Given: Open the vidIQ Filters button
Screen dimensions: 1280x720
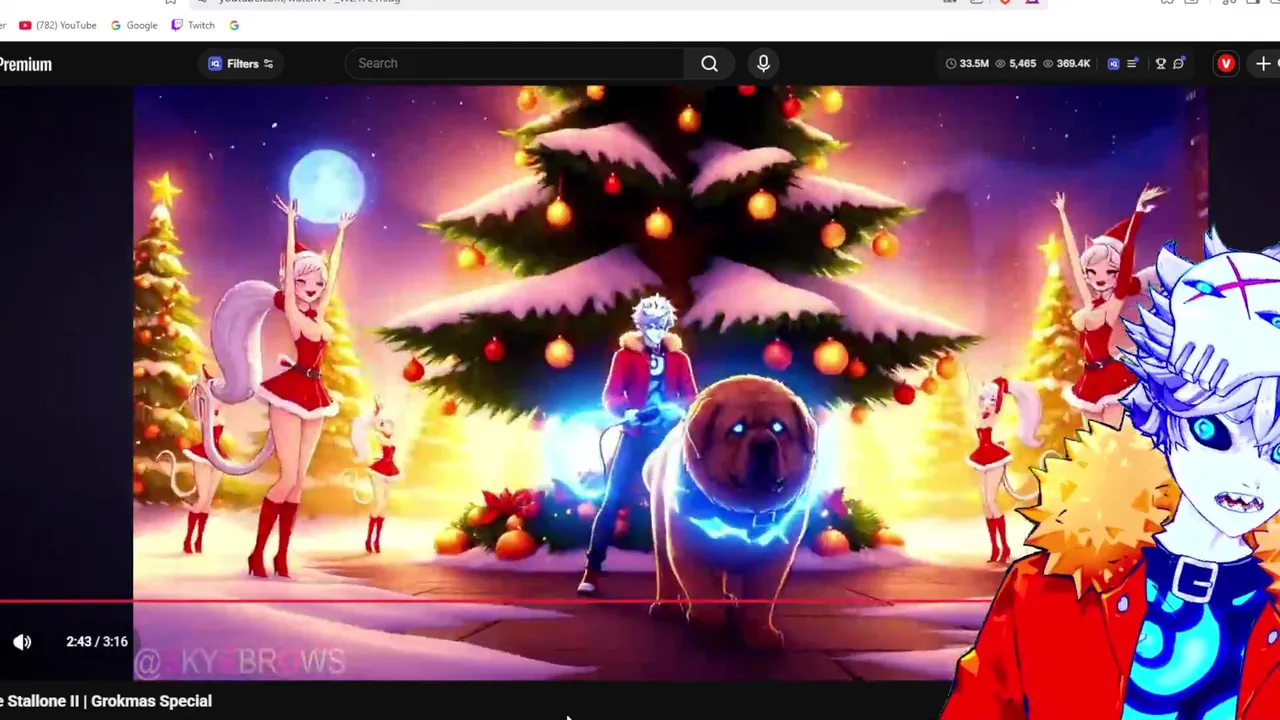Looking at the screenshot, I should [x=241, y=63].
